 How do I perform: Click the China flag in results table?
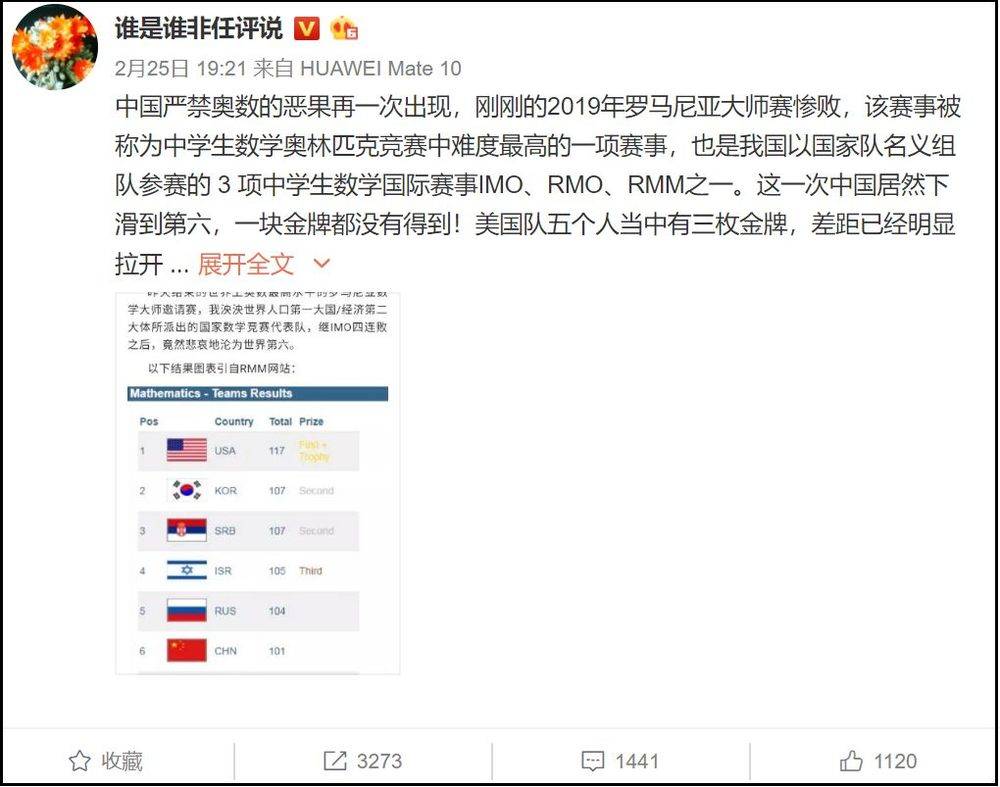pyautogui.click(x=186, y=651)
